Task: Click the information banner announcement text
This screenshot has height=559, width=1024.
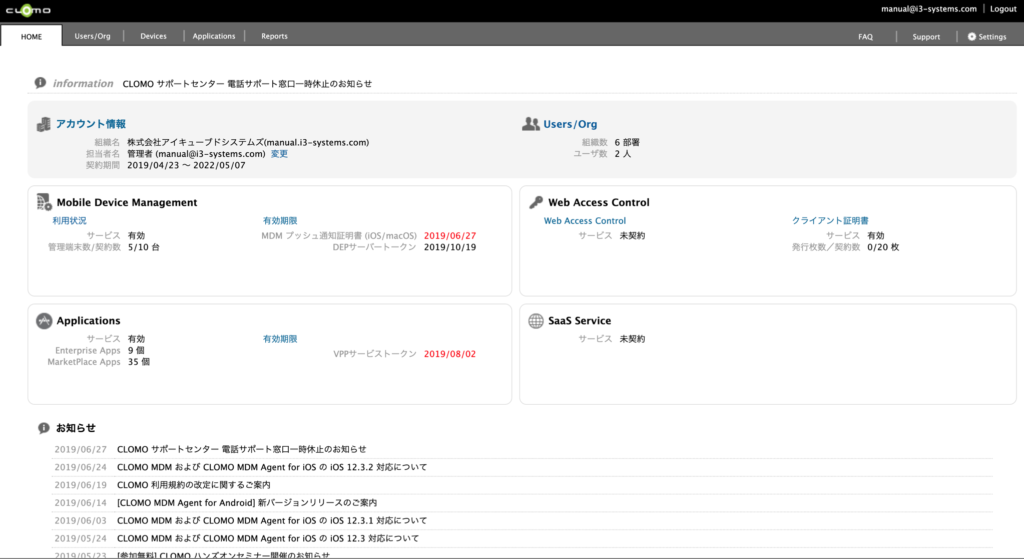Action: point(247,84)
